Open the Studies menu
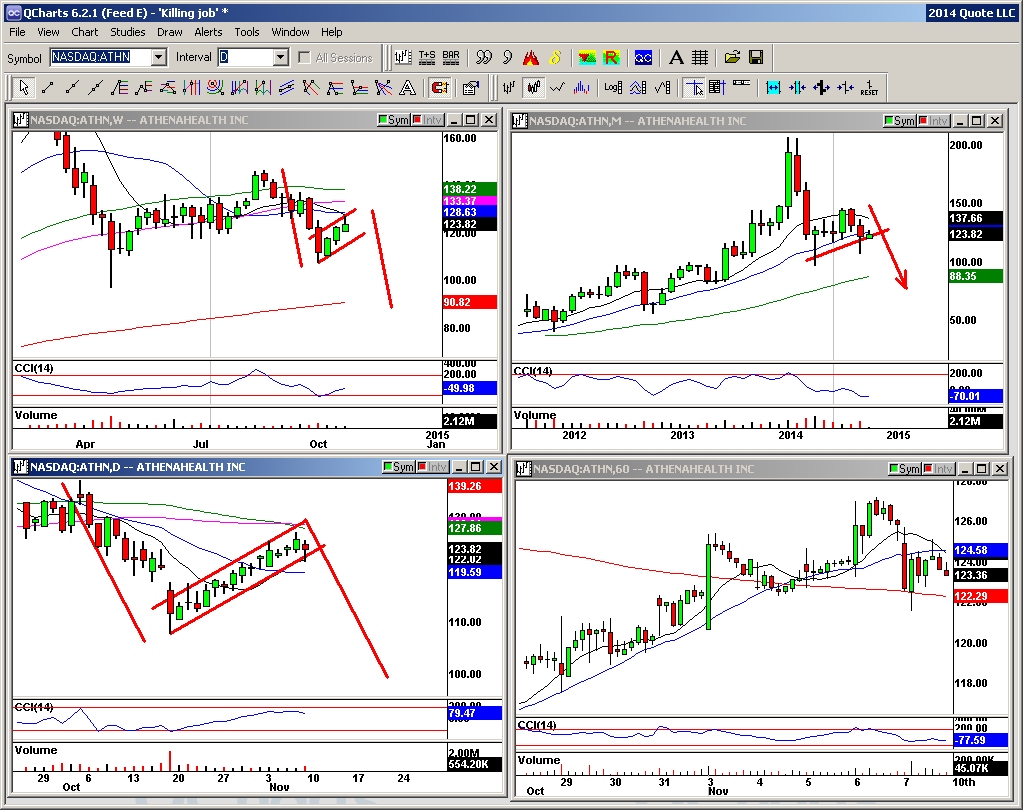The width and height of the screenshot is (1023, 810). click(x=127, y=32)
